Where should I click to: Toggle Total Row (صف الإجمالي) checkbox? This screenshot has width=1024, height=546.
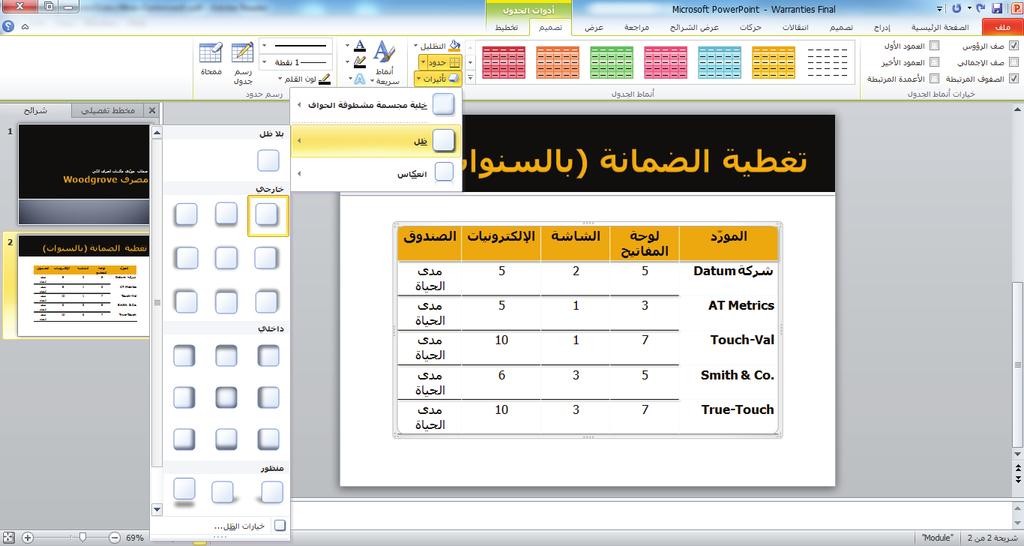point(1014,62)
